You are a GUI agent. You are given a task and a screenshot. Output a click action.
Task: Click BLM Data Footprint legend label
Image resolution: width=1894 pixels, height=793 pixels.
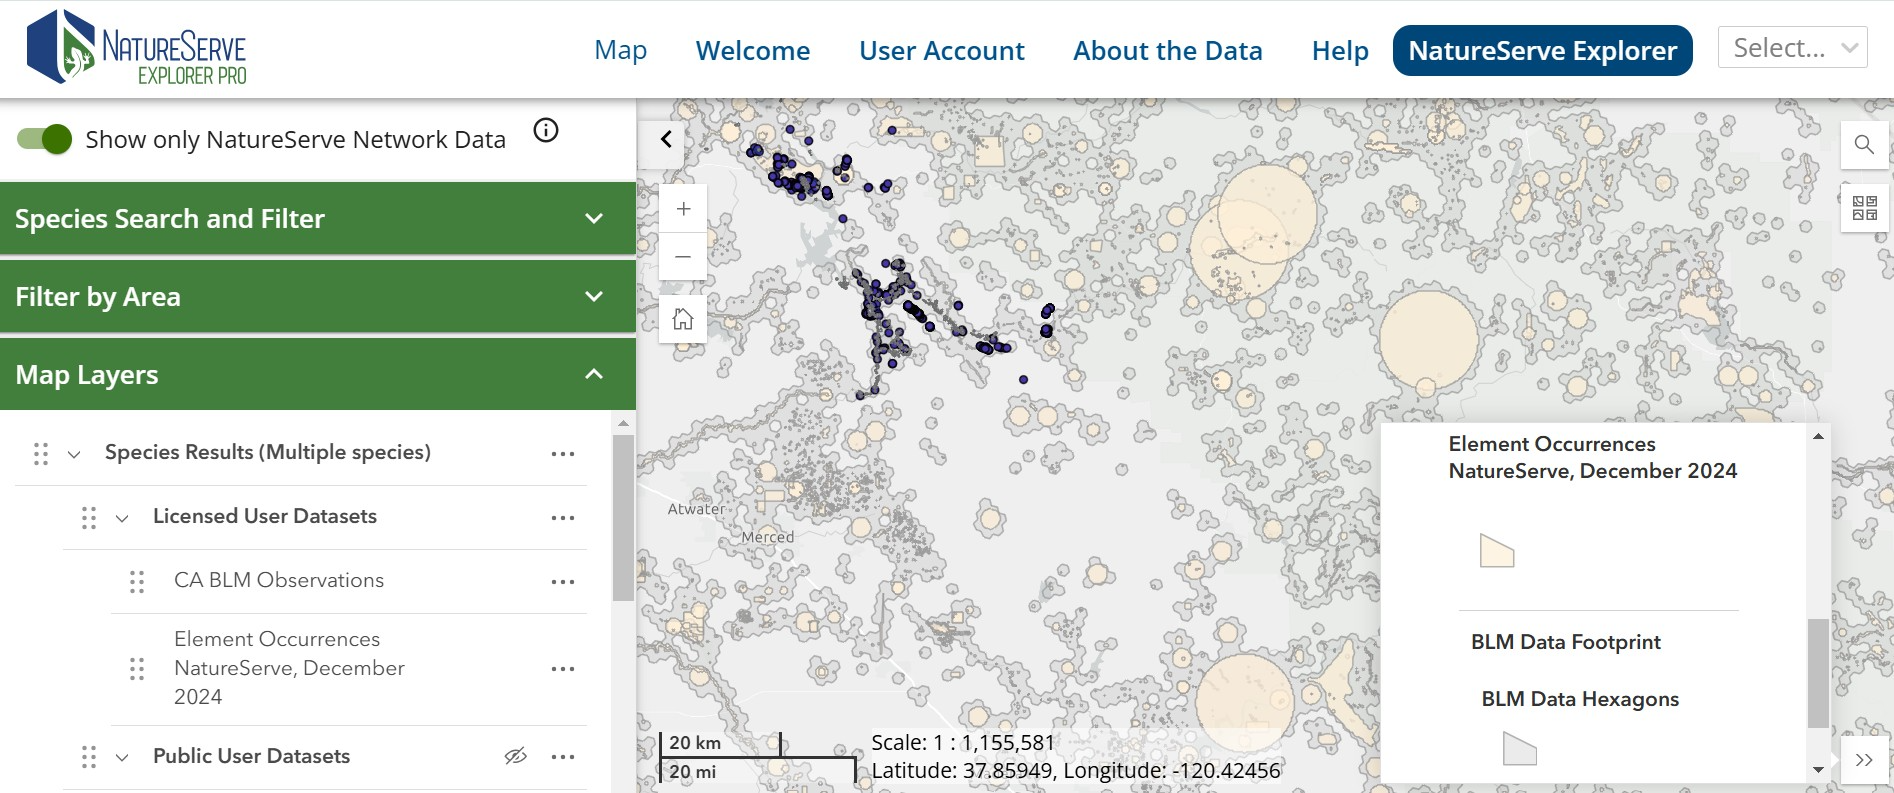pyautogui.click(x=1566, y=642)
